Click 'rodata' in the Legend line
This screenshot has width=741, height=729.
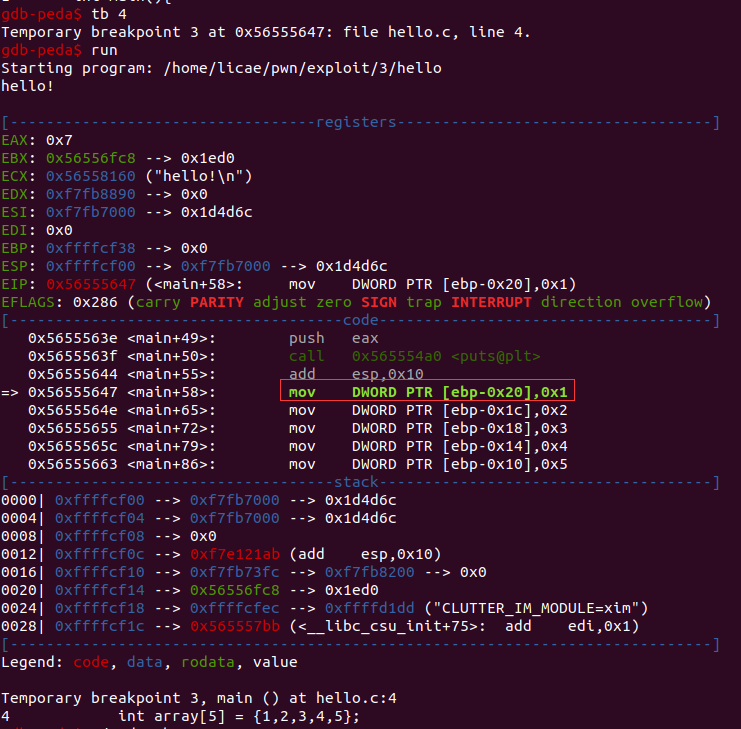[208, 662]
